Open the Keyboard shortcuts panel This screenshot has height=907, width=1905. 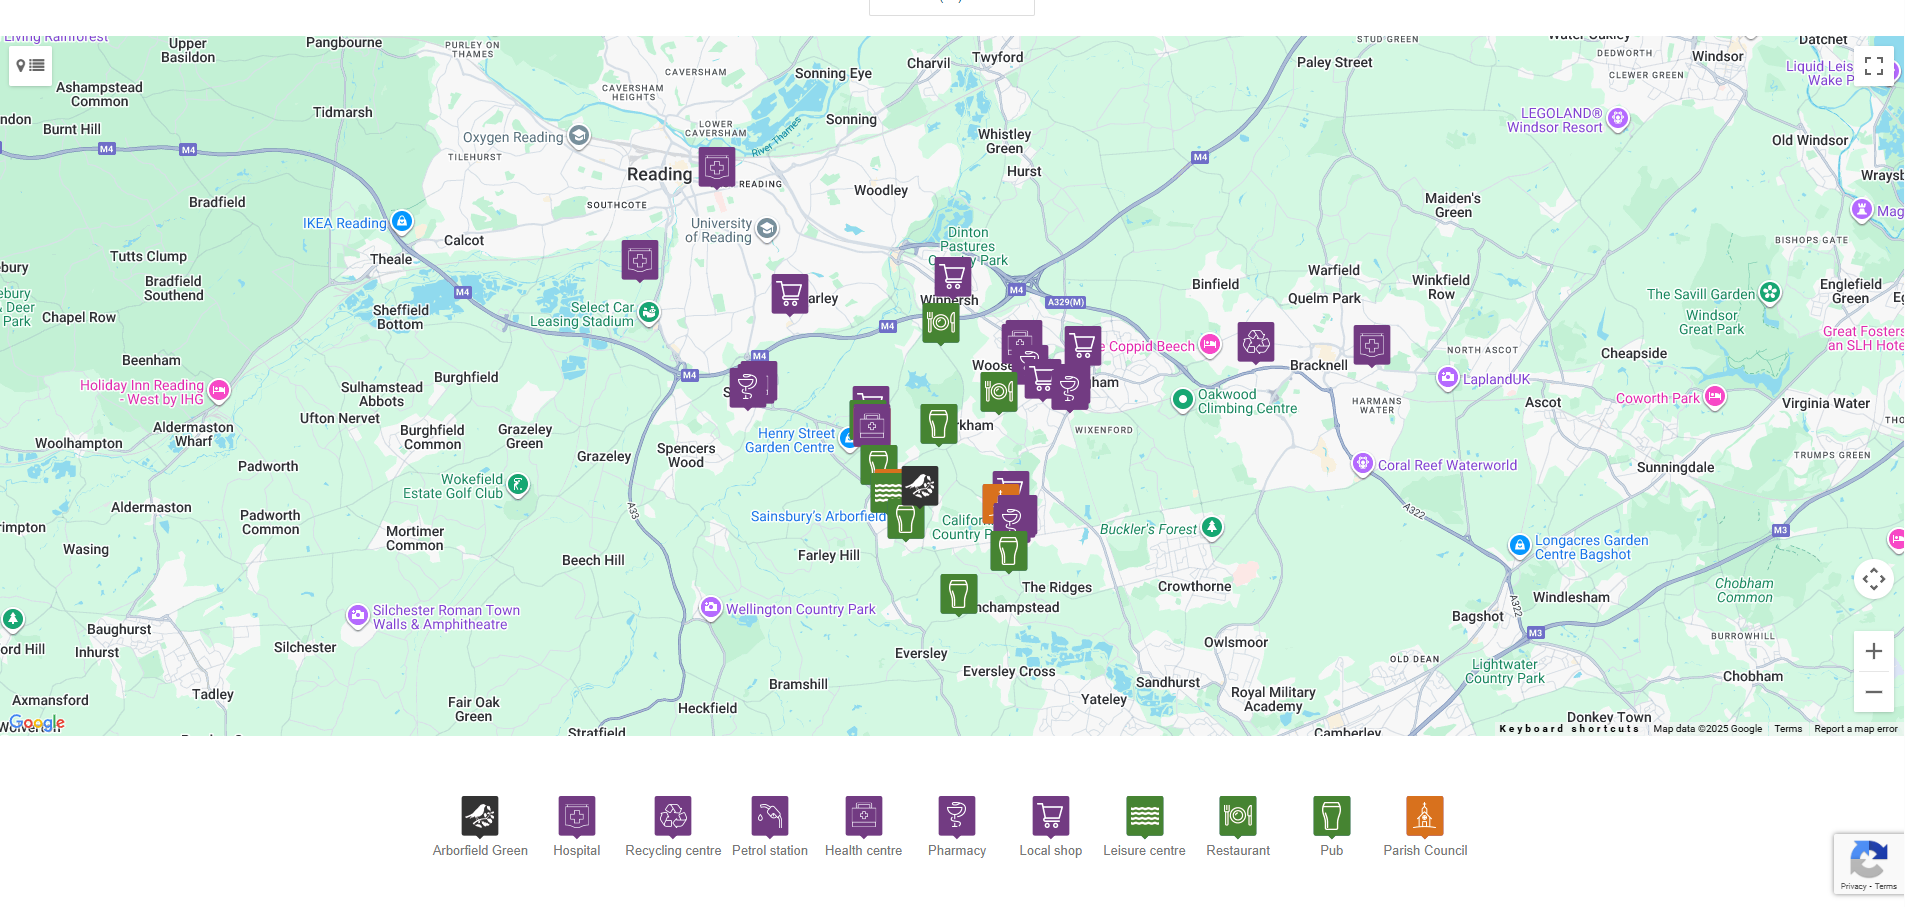[1570, 729]
